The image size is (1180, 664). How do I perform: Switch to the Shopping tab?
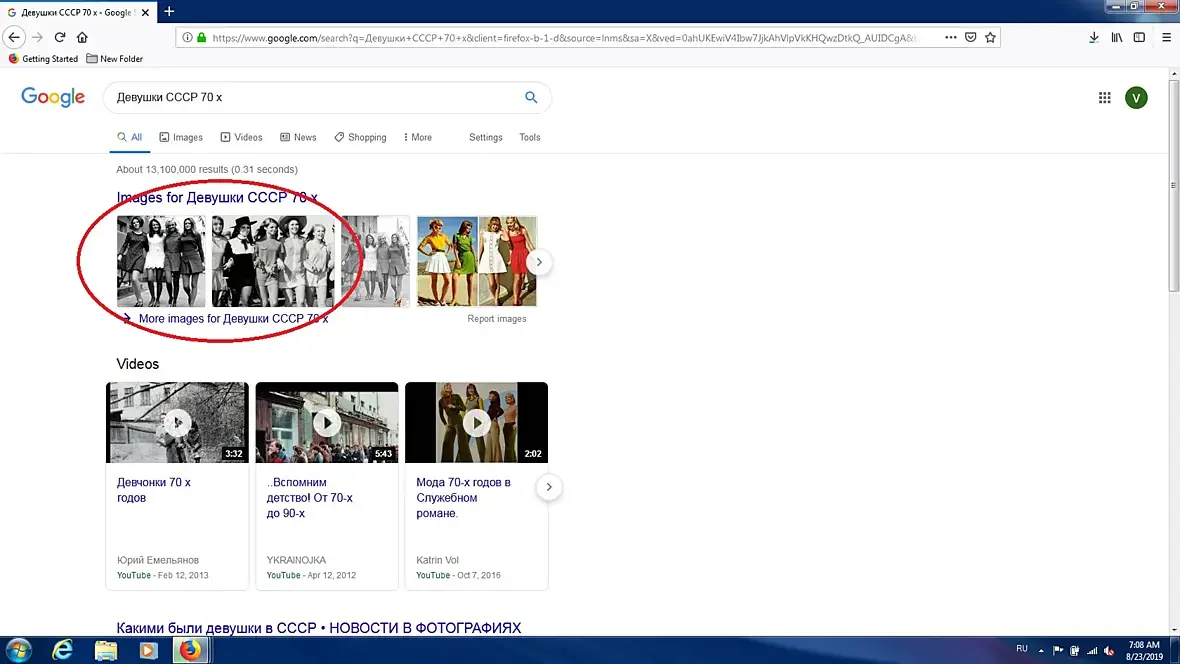(x=360, y=137)
